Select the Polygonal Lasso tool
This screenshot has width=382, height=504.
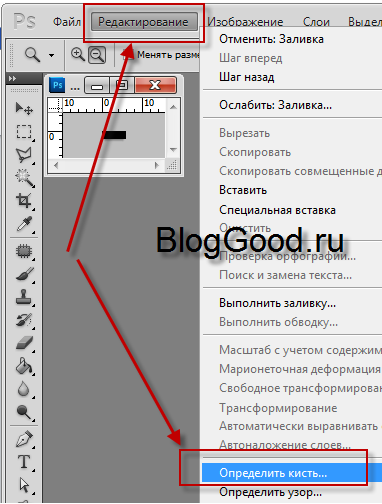[x=24, y=154]
